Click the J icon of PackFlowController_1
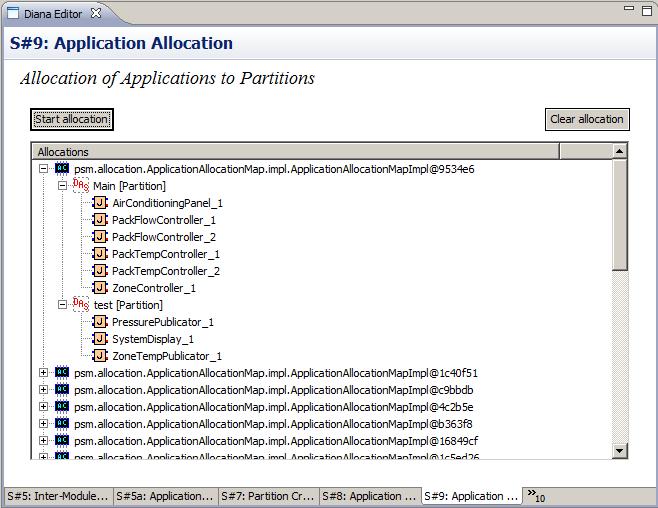Image resolution: width=658 pixels, height=508 pixels. click(x=100, y=220)
